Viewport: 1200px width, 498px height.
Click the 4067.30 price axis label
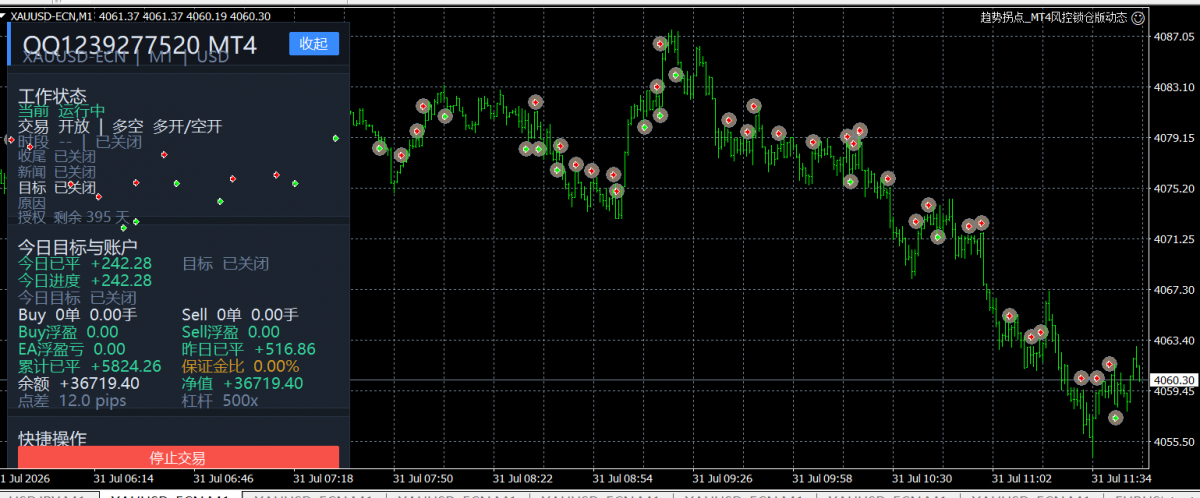[1174, 290]
